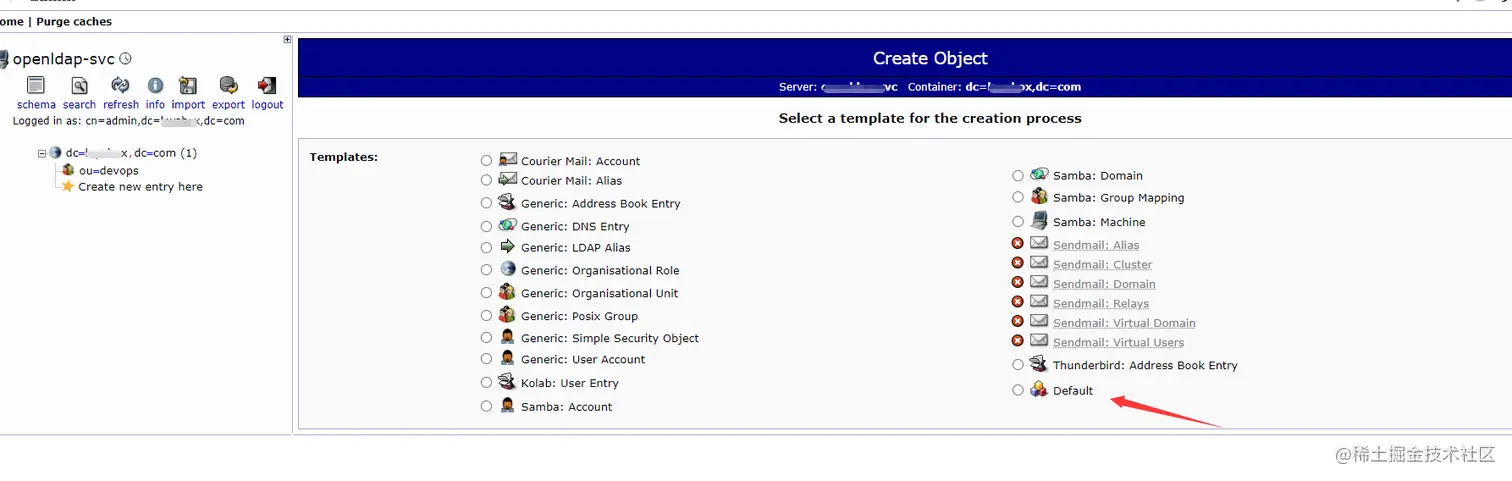Screen dimensions: 1512x481
Task: Select Generic: Organisational Unit radio button
Action: [x=486, y=293]
